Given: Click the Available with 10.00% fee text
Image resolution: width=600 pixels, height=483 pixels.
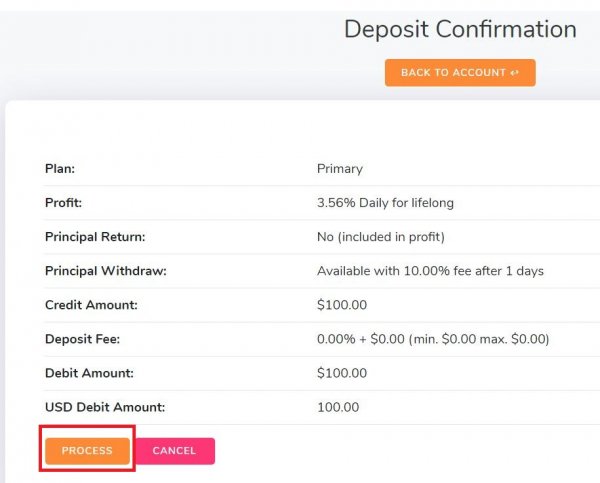Looking at the screenshot, I should pos(430,271).
